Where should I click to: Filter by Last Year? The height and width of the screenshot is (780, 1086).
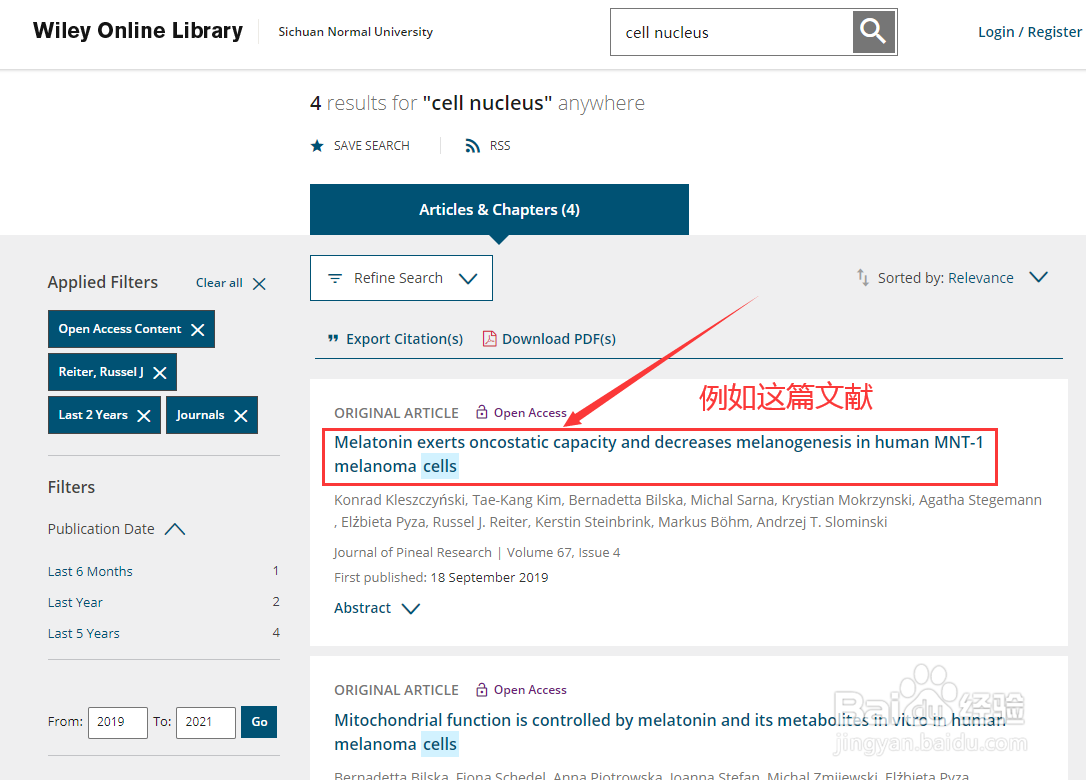click(x=75, y=603)
